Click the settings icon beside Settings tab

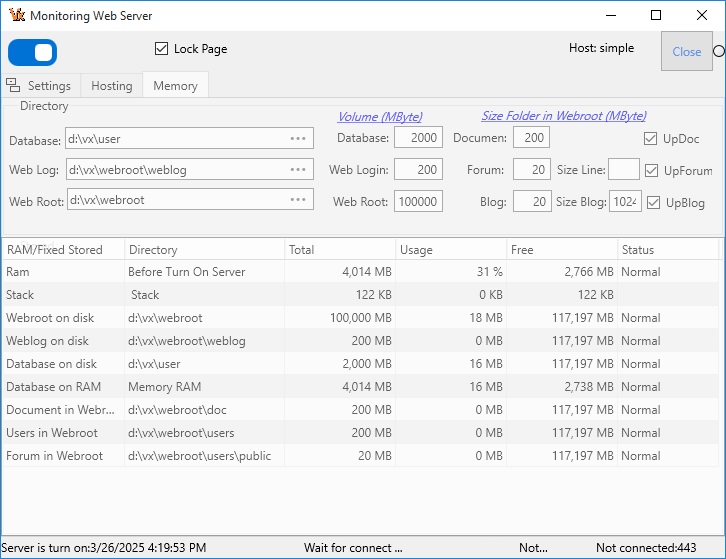(x=13, y=85)
